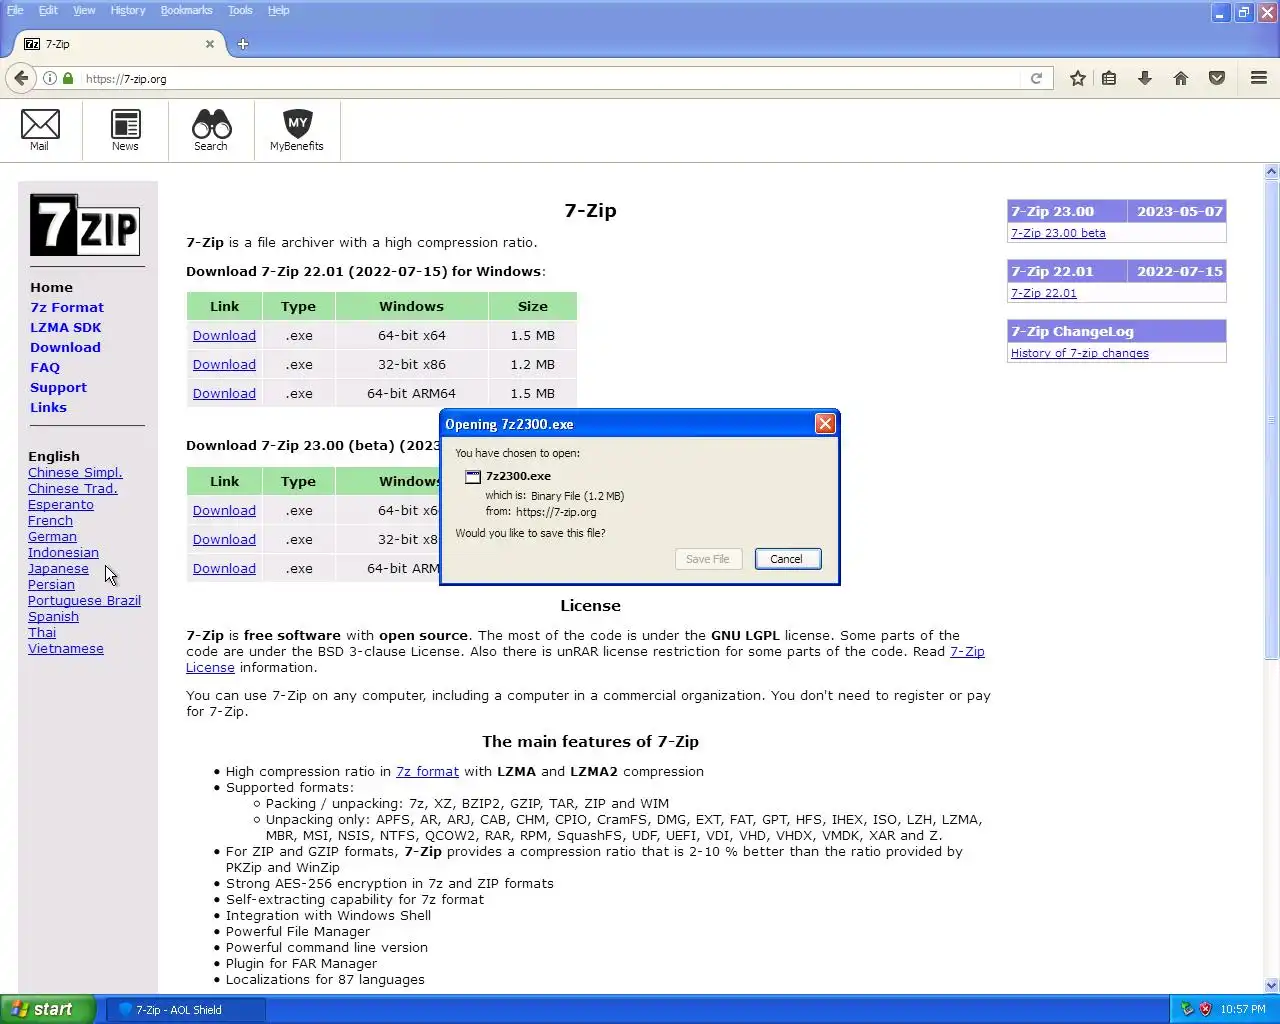Switch language to Portuguese Brazil
This screenshot has width=1280, height=1024.
[x=84, y=601]
